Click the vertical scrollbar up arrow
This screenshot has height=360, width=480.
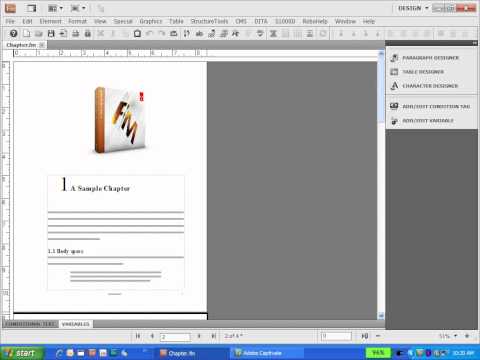coord(381,53)
